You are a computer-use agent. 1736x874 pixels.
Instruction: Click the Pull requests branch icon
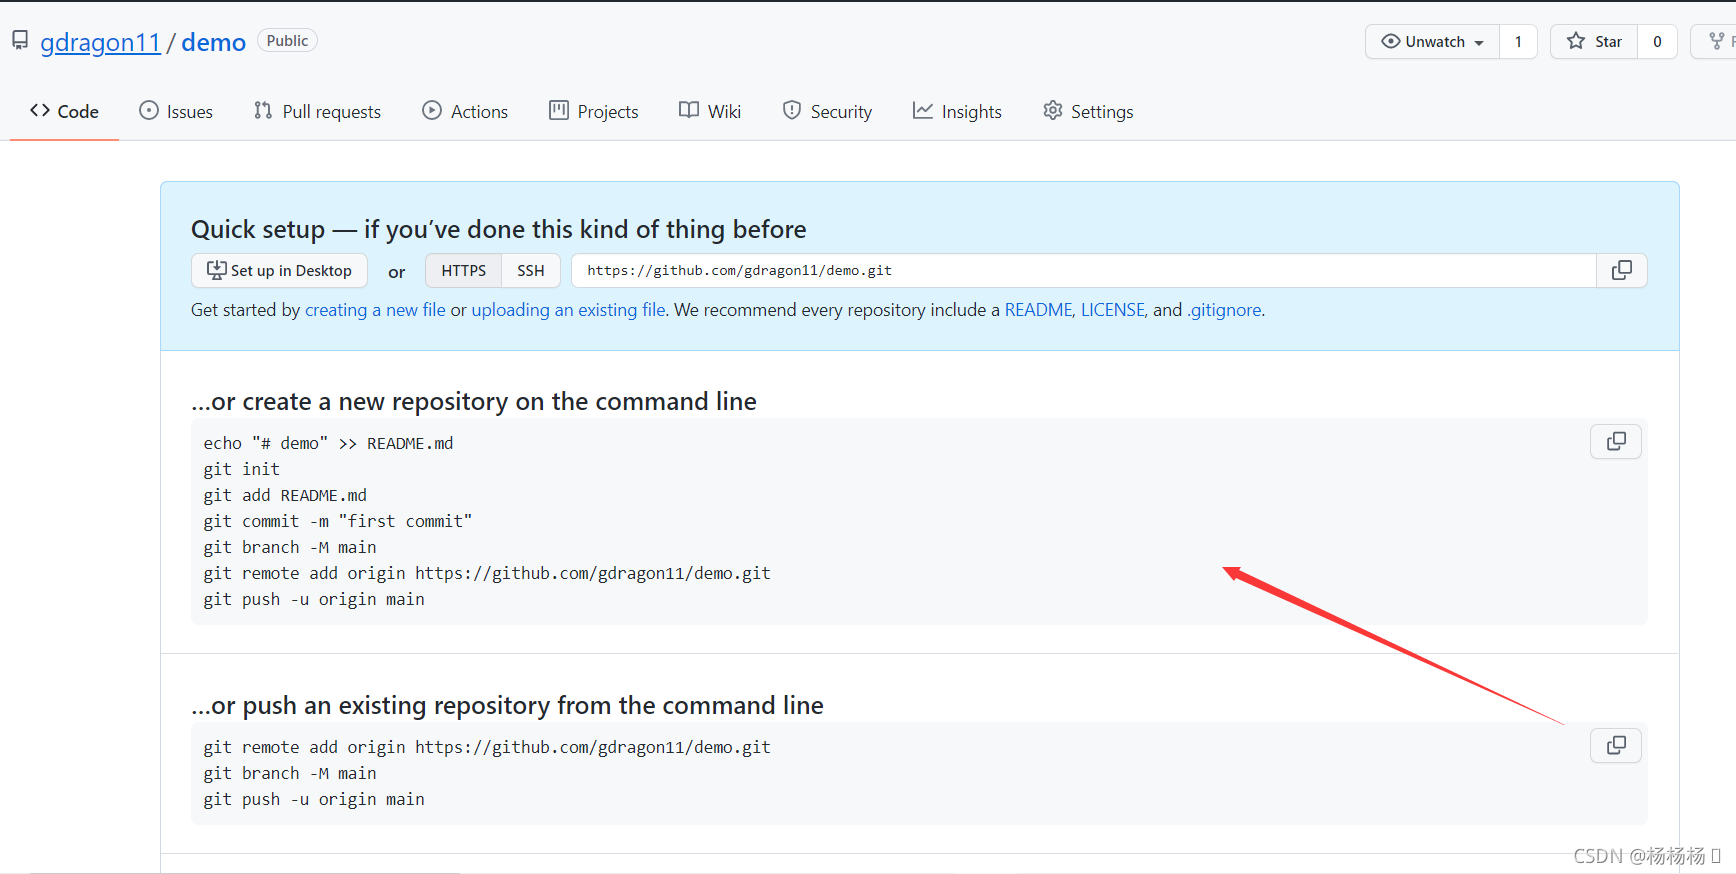point(263,110)
